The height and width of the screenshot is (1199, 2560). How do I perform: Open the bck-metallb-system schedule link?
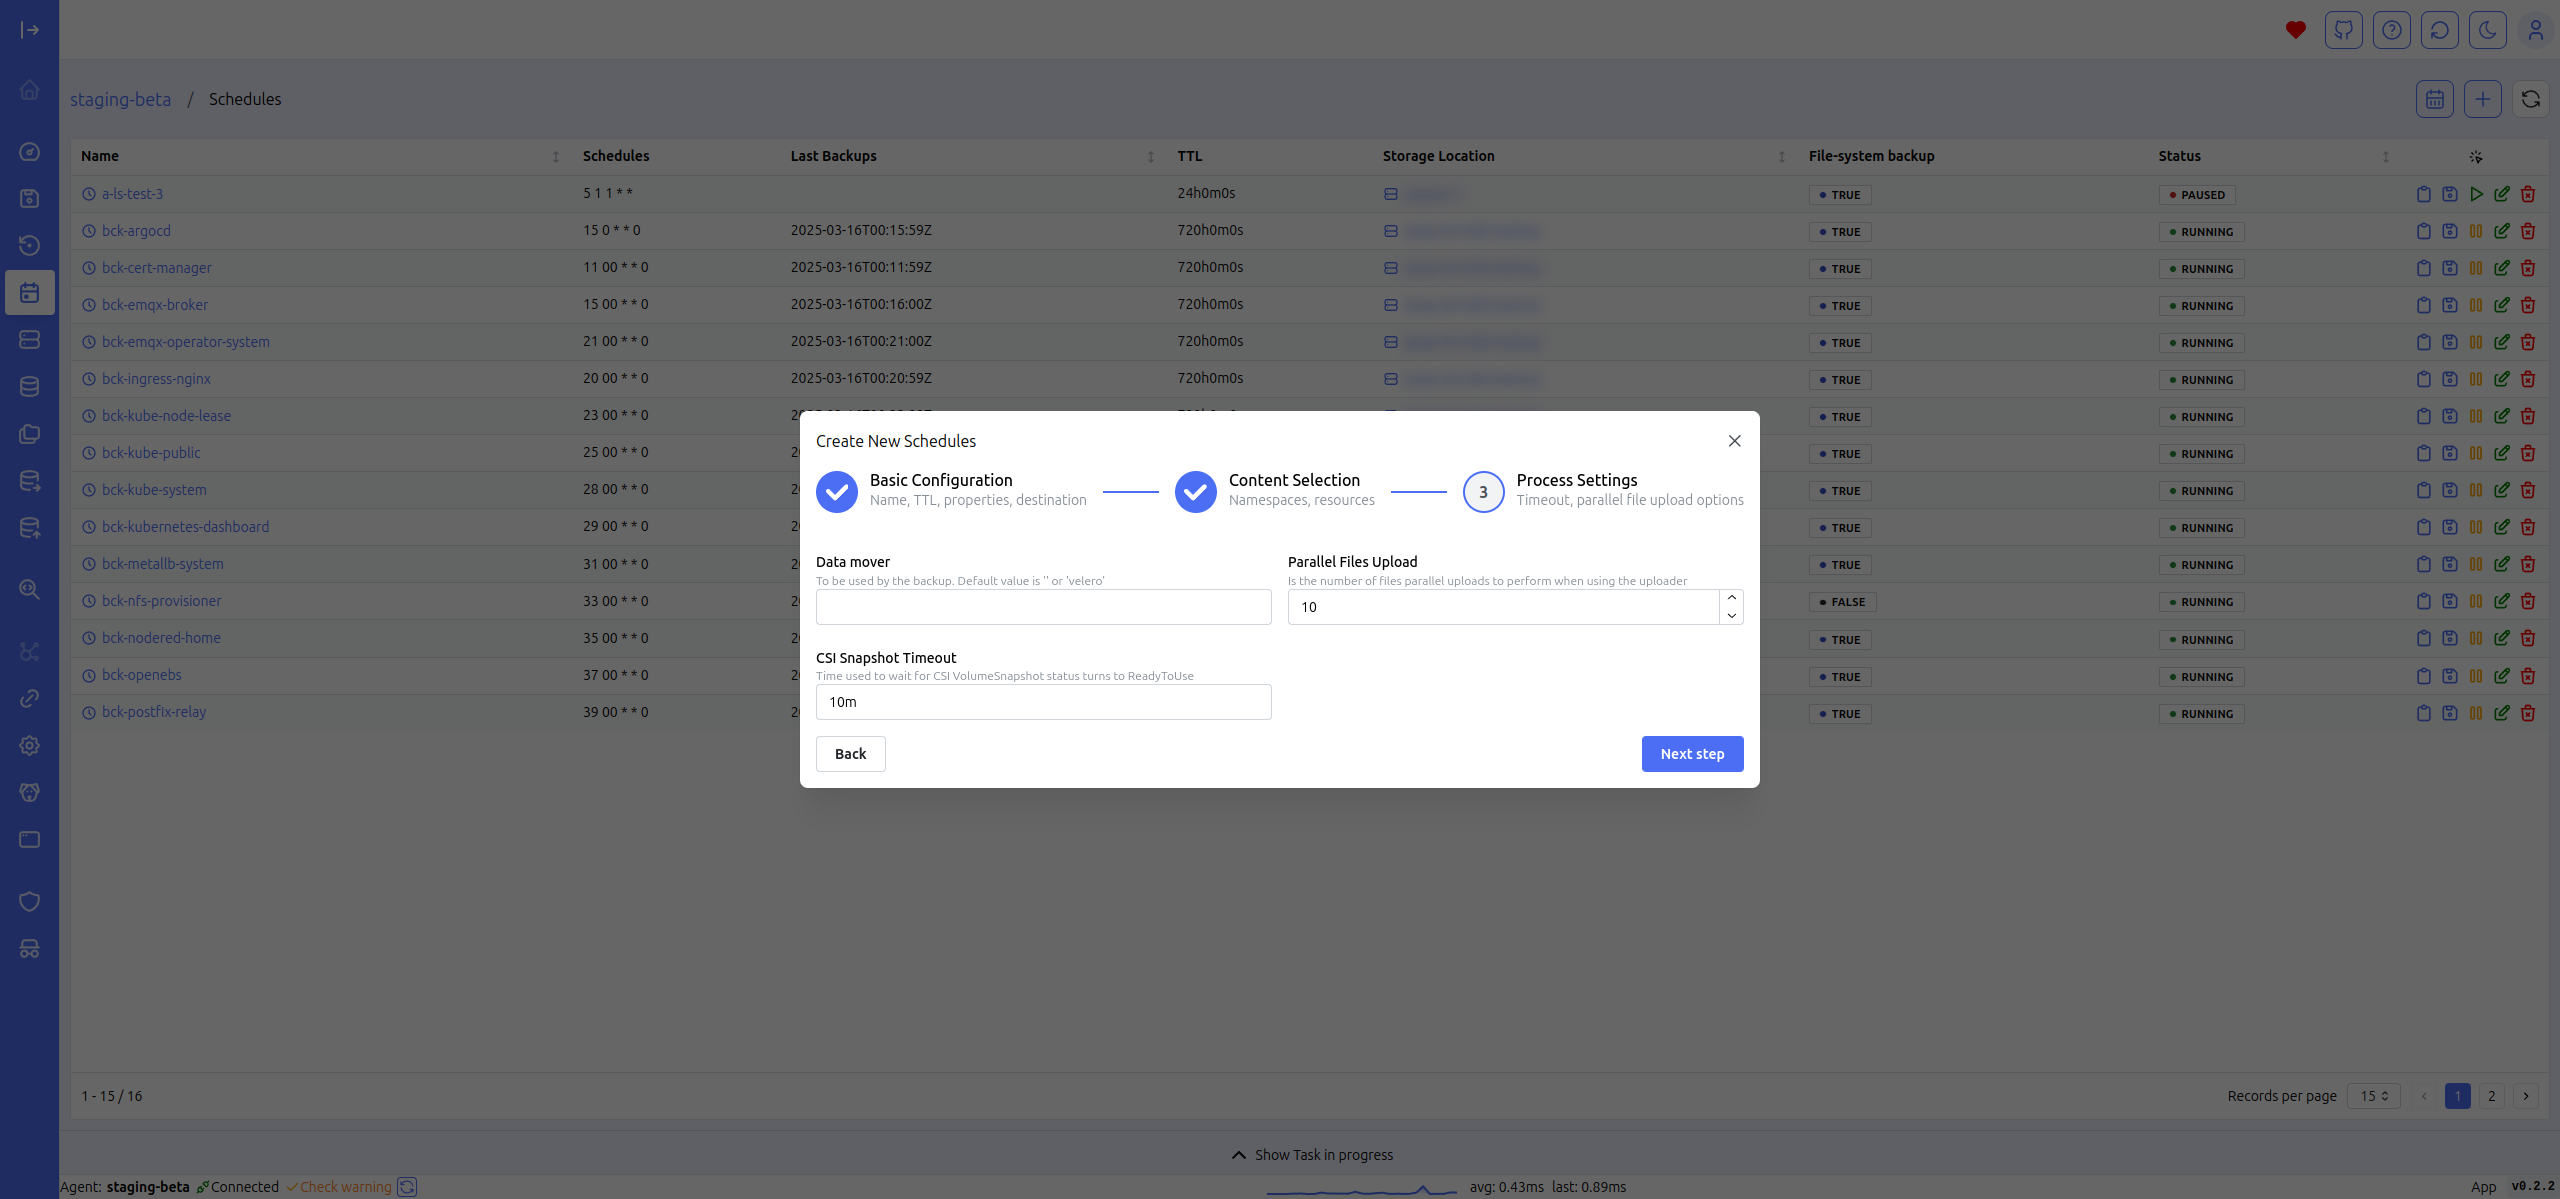[163, 564]
